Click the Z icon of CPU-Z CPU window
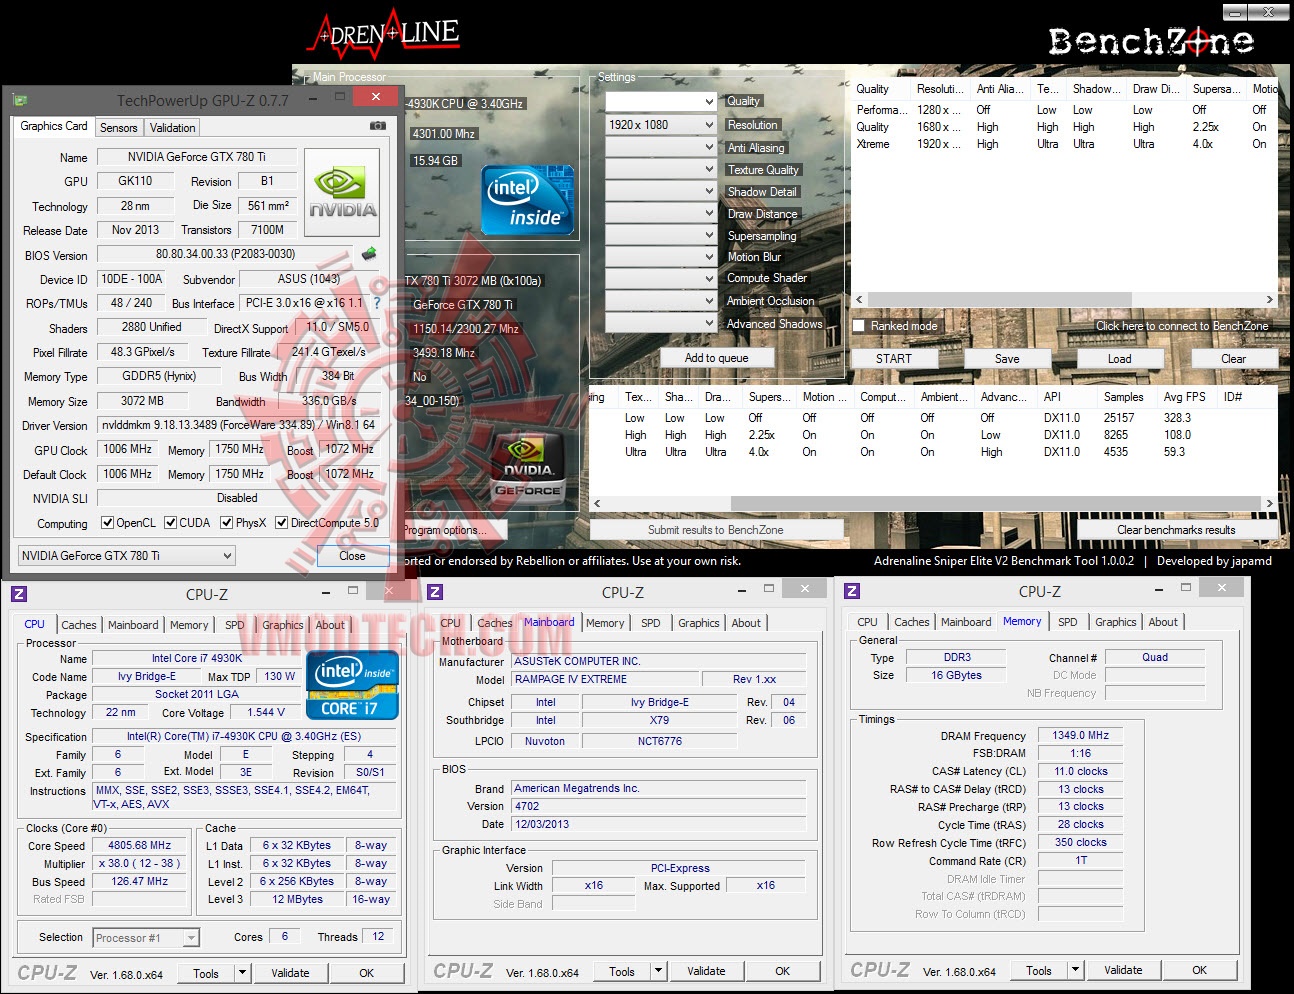This screenshot has height=994, width=1294. (19, 594)
